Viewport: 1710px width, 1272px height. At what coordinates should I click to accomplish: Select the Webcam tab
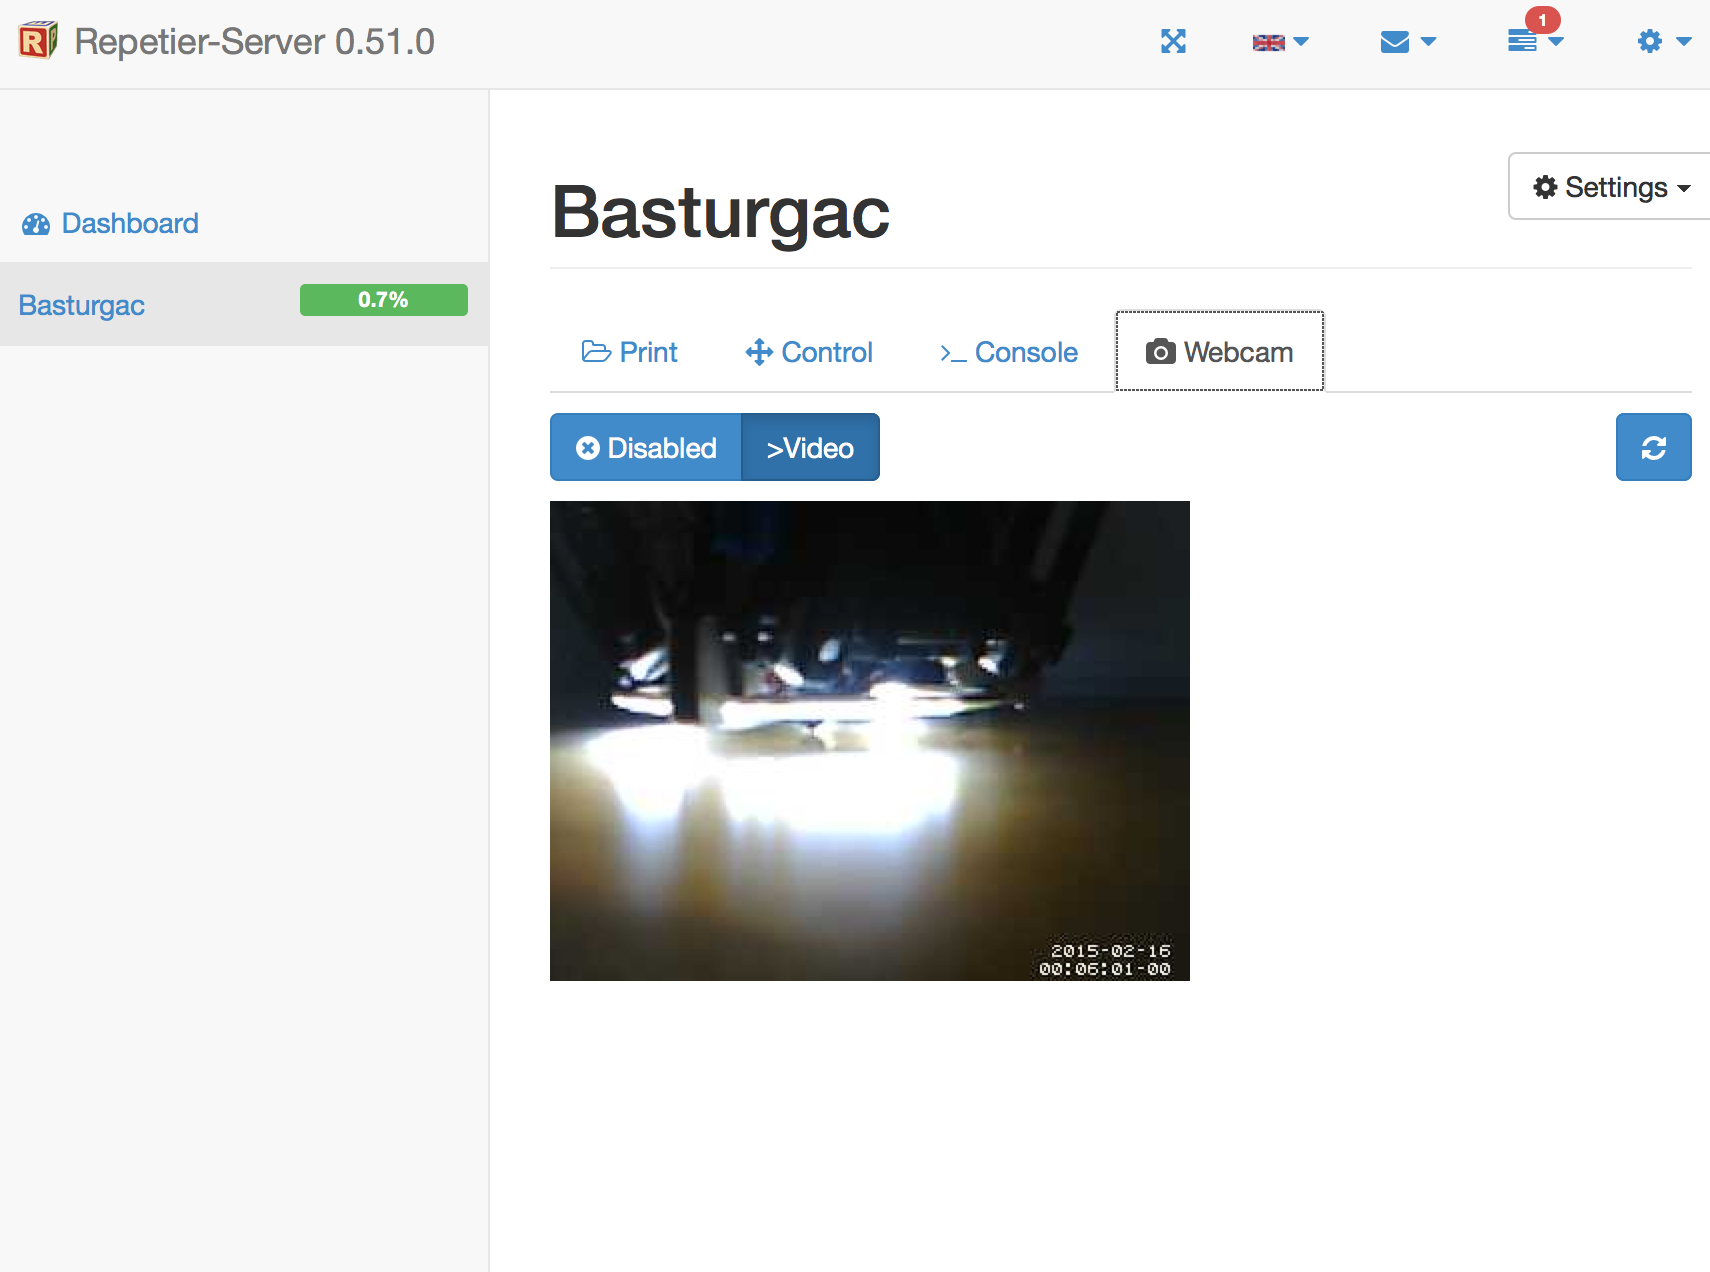pyautogui.click(x=1219, y=352)
